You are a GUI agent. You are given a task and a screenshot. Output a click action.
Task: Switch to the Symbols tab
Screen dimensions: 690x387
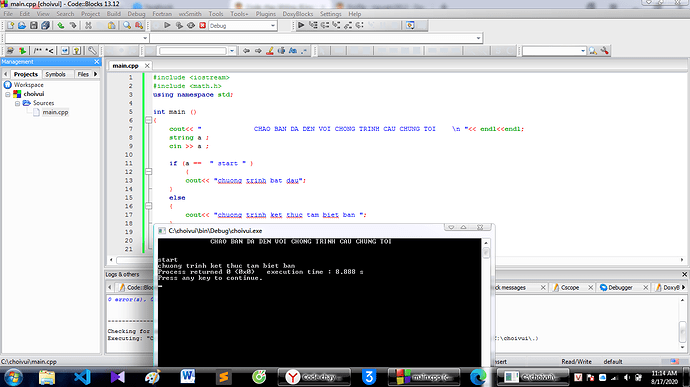(x=55, y=74)
